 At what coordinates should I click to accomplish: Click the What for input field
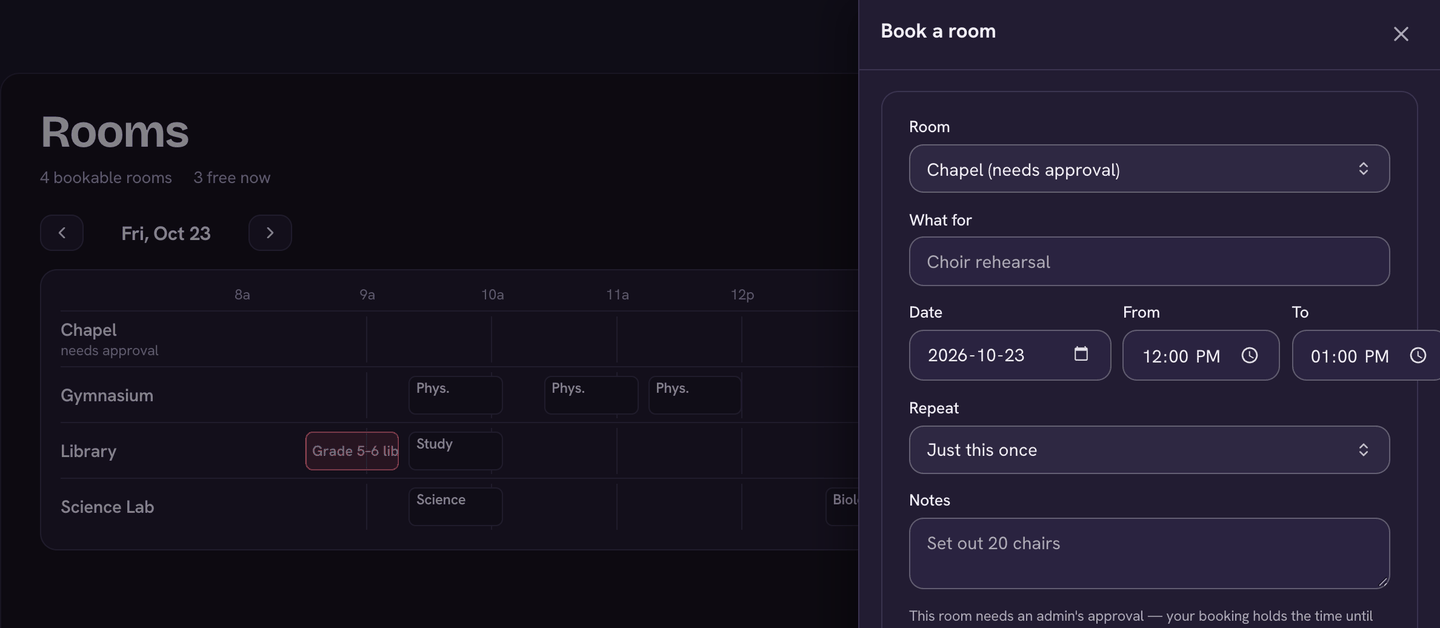(x=1149, y=262)
